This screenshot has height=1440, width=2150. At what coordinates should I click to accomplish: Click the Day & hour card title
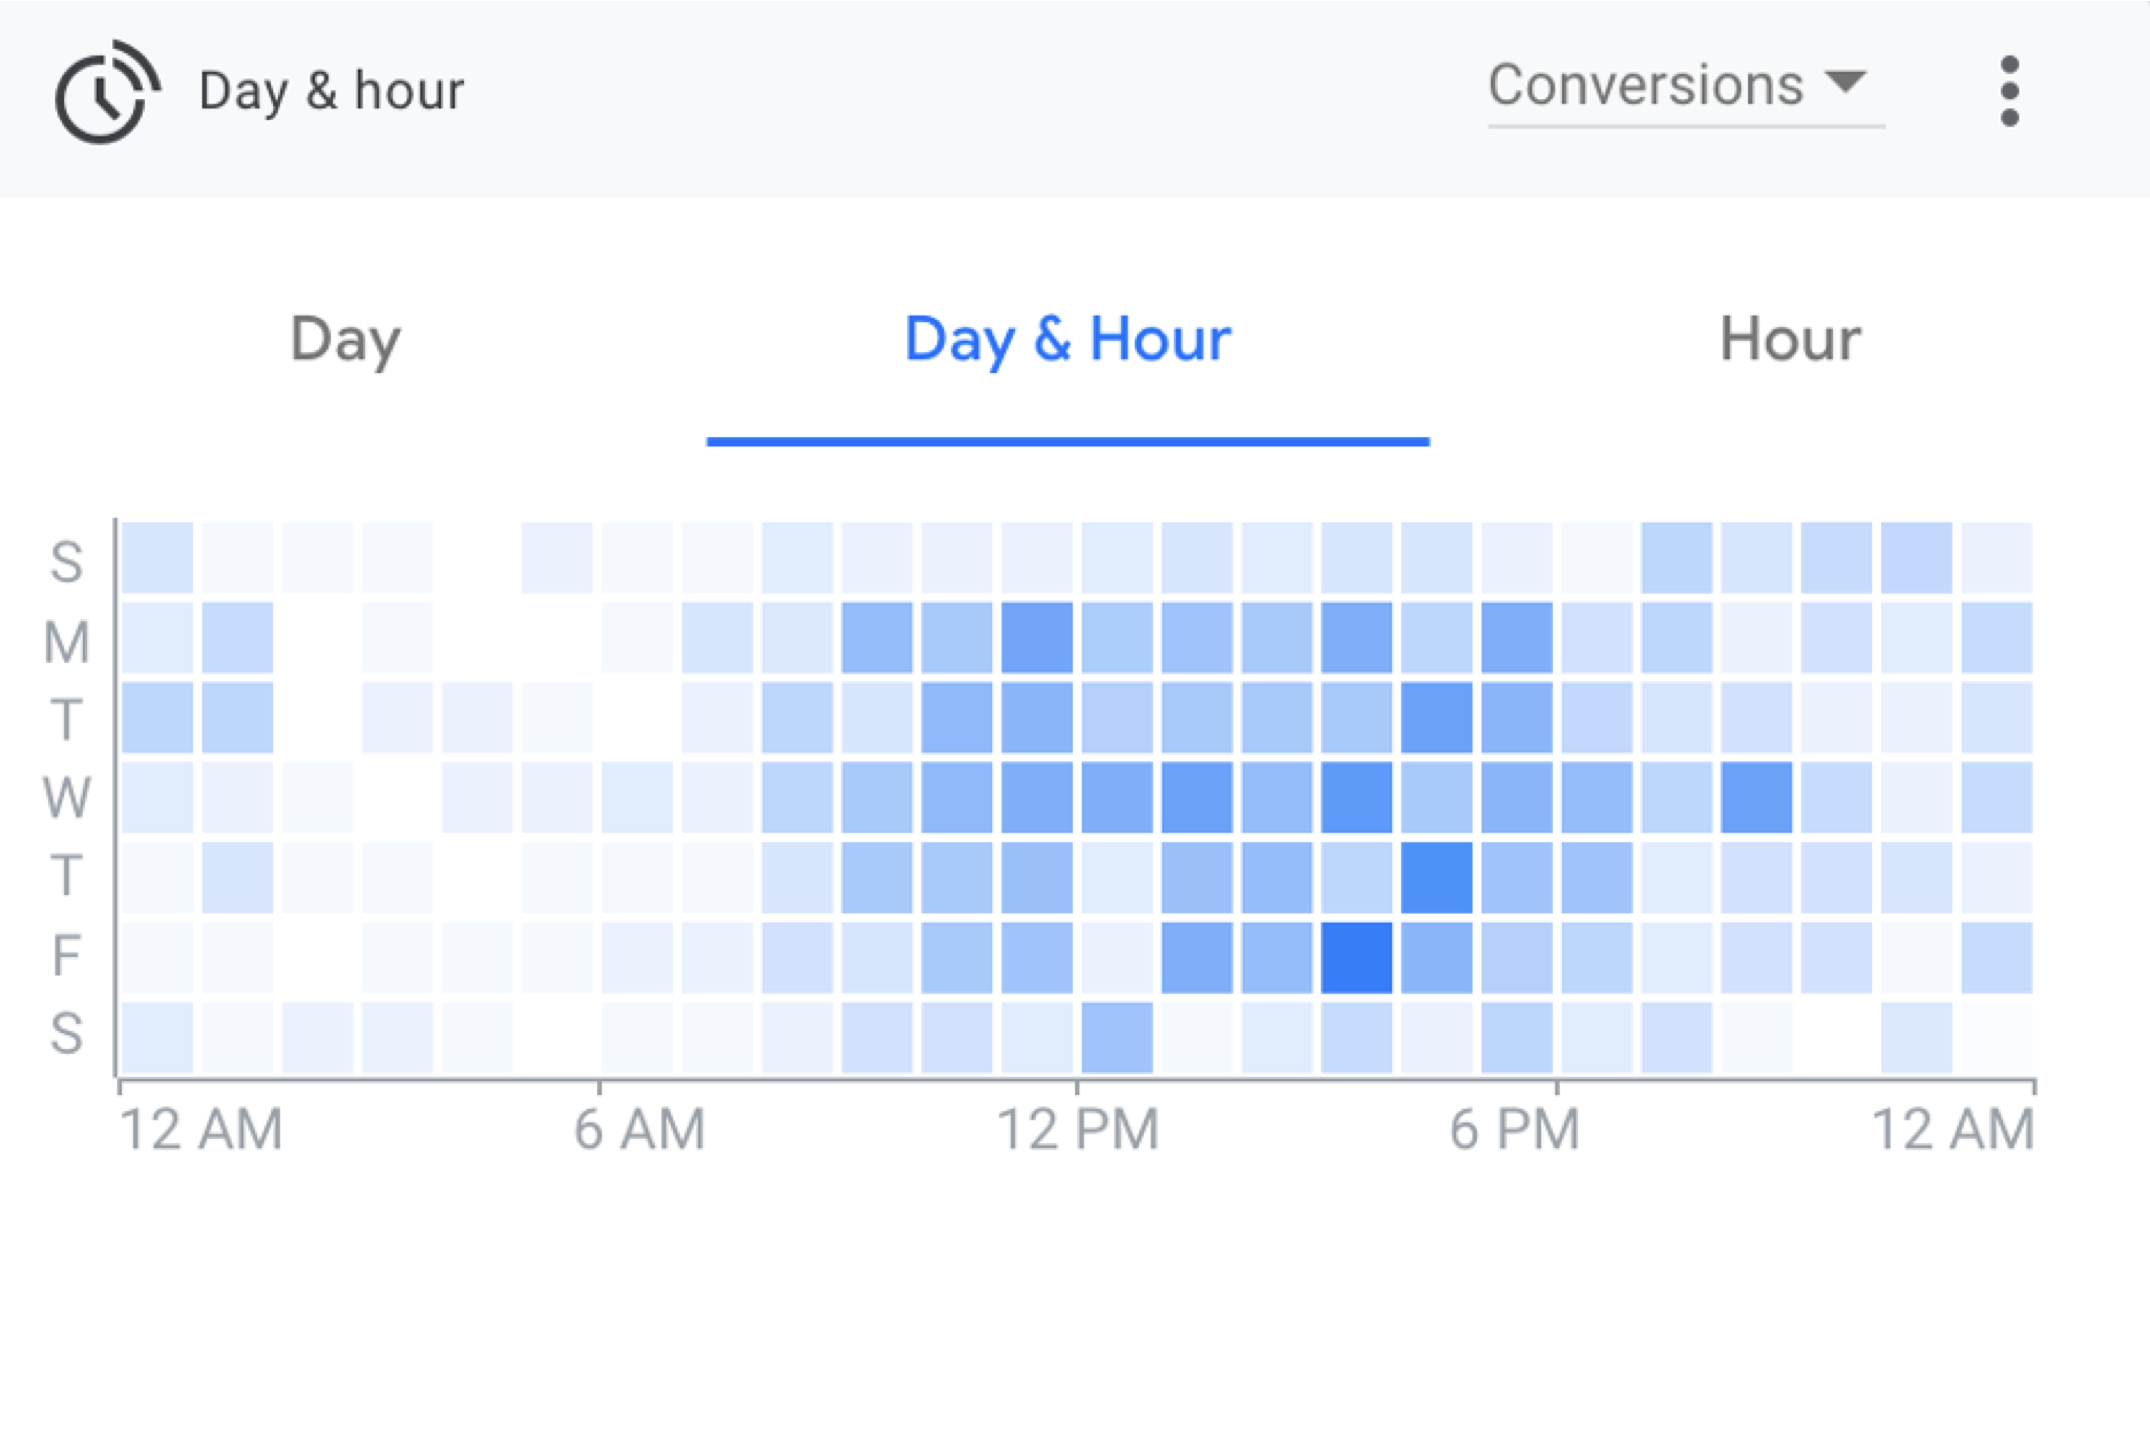click(x=331, y=91)
